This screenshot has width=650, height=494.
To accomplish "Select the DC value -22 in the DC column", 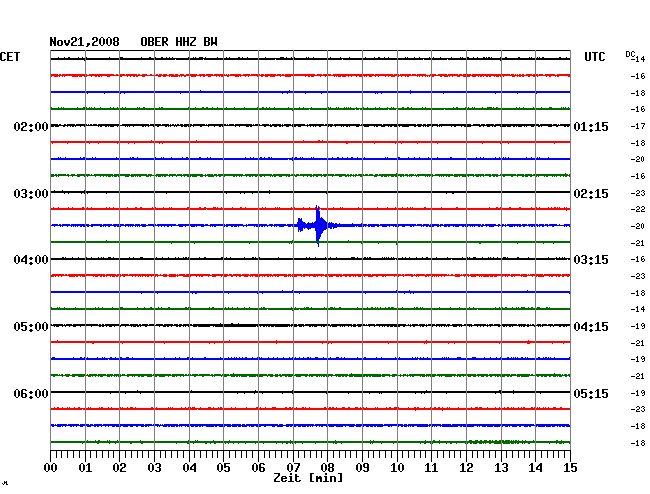I will point(638,209).
